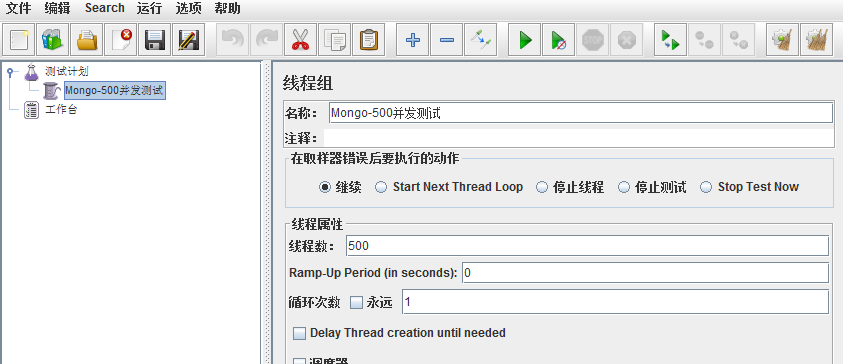This screenshot has height=364, width=843.
Task: Open the 文件 menu
Action: pyautogui.click(x=18, y=8)
